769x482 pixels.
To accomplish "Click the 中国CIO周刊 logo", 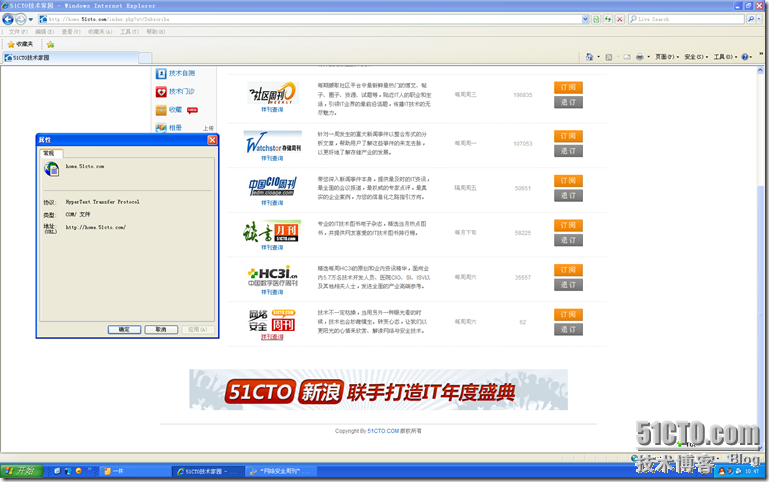I will pos(272,186).
